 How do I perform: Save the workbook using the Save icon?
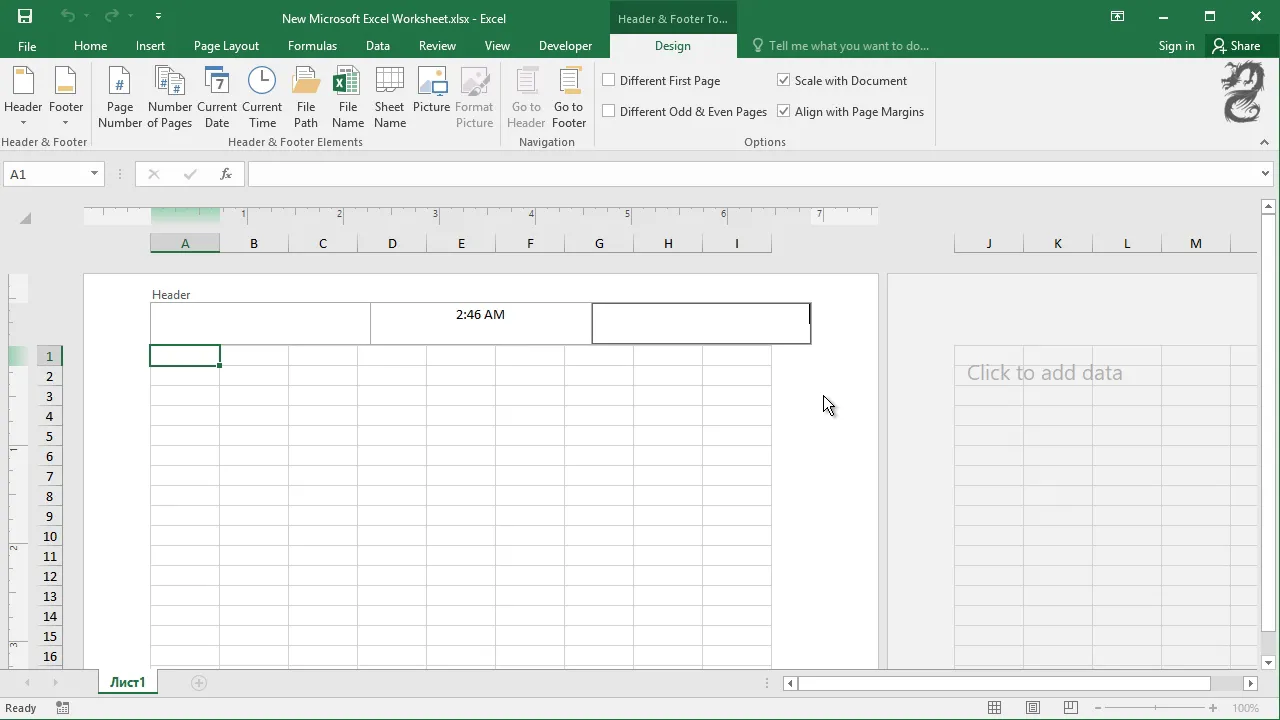click(25, 17)
